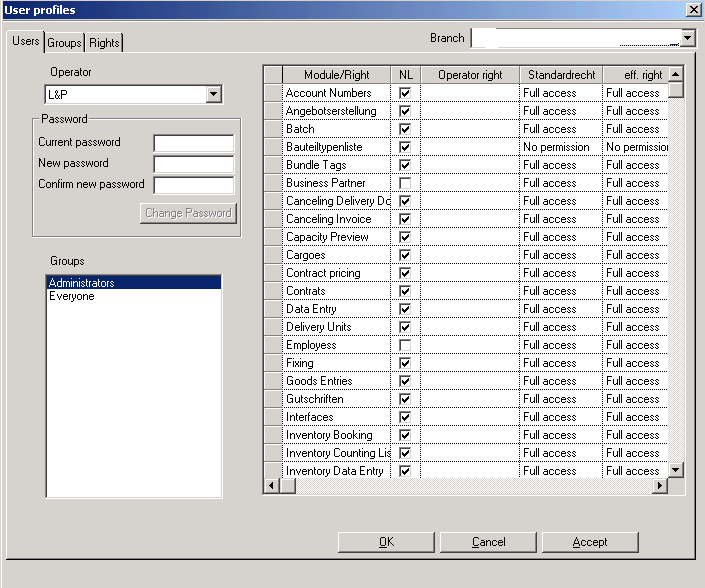Toggle NL checkbox for Account Numbers
The width and height of the screenshot is (705, 588).
[405, 93]
